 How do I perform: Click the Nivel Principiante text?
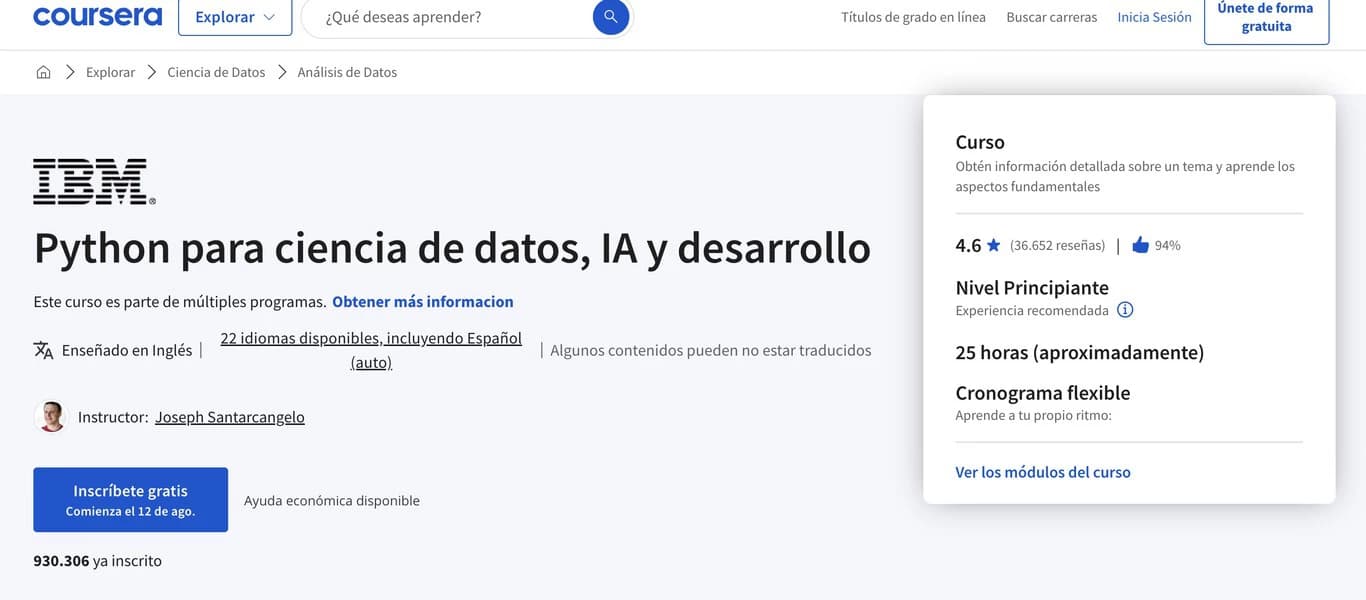[x=1032, y=288]
